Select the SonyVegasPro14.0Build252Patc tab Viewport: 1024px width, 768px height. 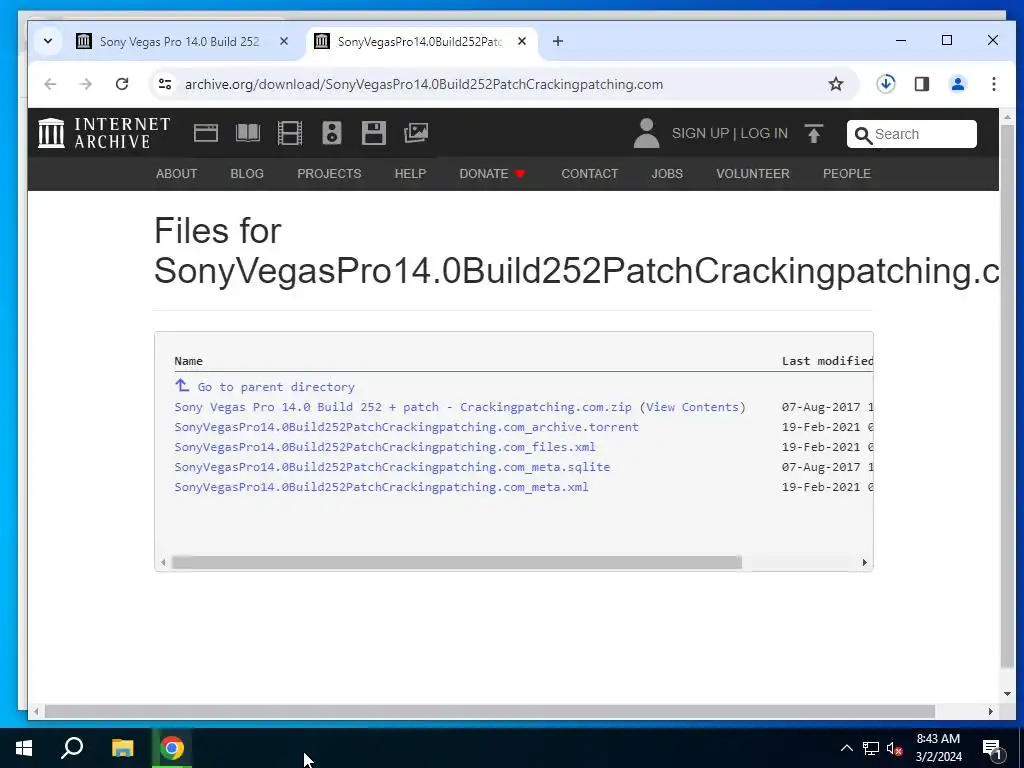point(421,41)
